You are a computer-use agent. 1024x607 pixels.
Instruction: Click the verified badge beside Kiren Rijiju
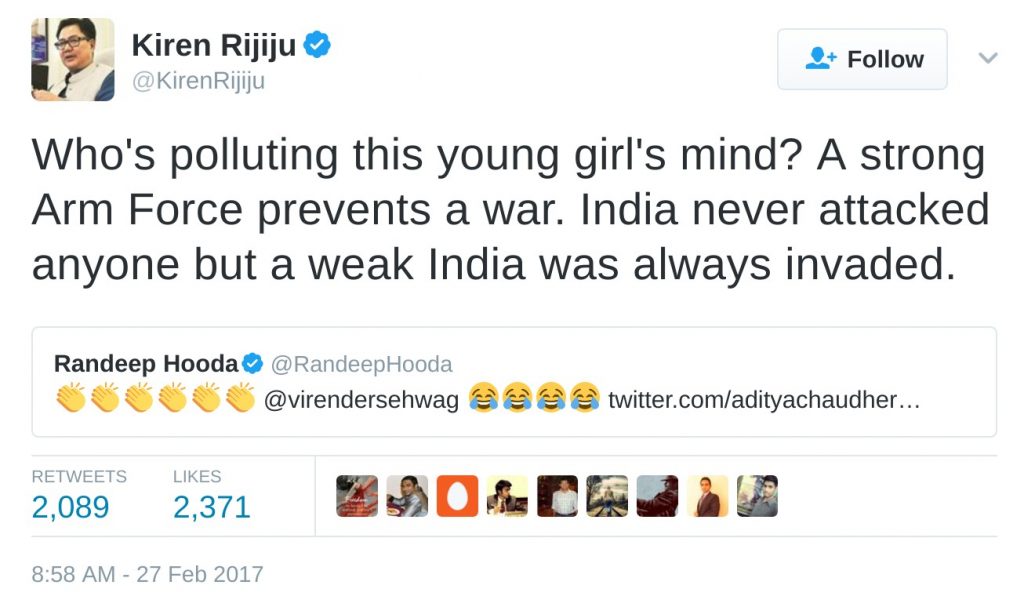(x=317, y=45)
